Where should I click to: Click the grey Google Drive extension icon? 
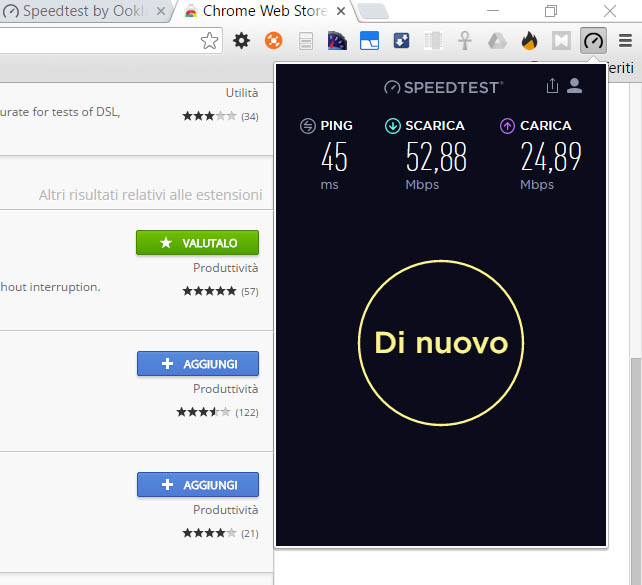[497, 41]
